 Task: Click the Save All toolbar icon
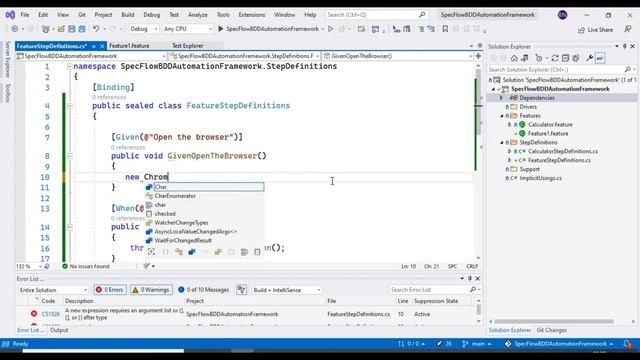point(82,29)
